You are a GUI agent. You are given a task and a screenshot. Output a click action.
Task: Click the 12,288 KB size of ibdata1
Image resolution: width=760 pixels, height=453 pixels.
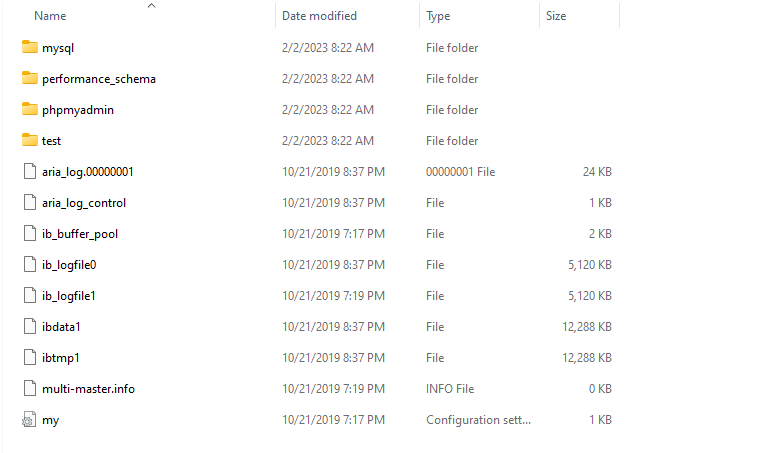[x=586, y=326]
